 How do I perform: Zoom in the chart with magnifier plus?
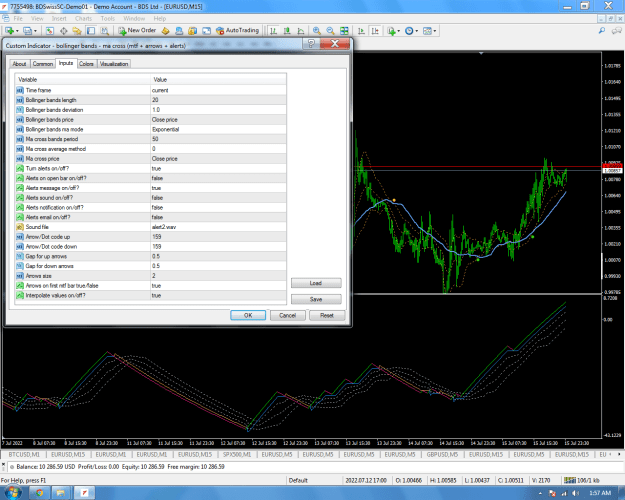(x=316, y=31)
